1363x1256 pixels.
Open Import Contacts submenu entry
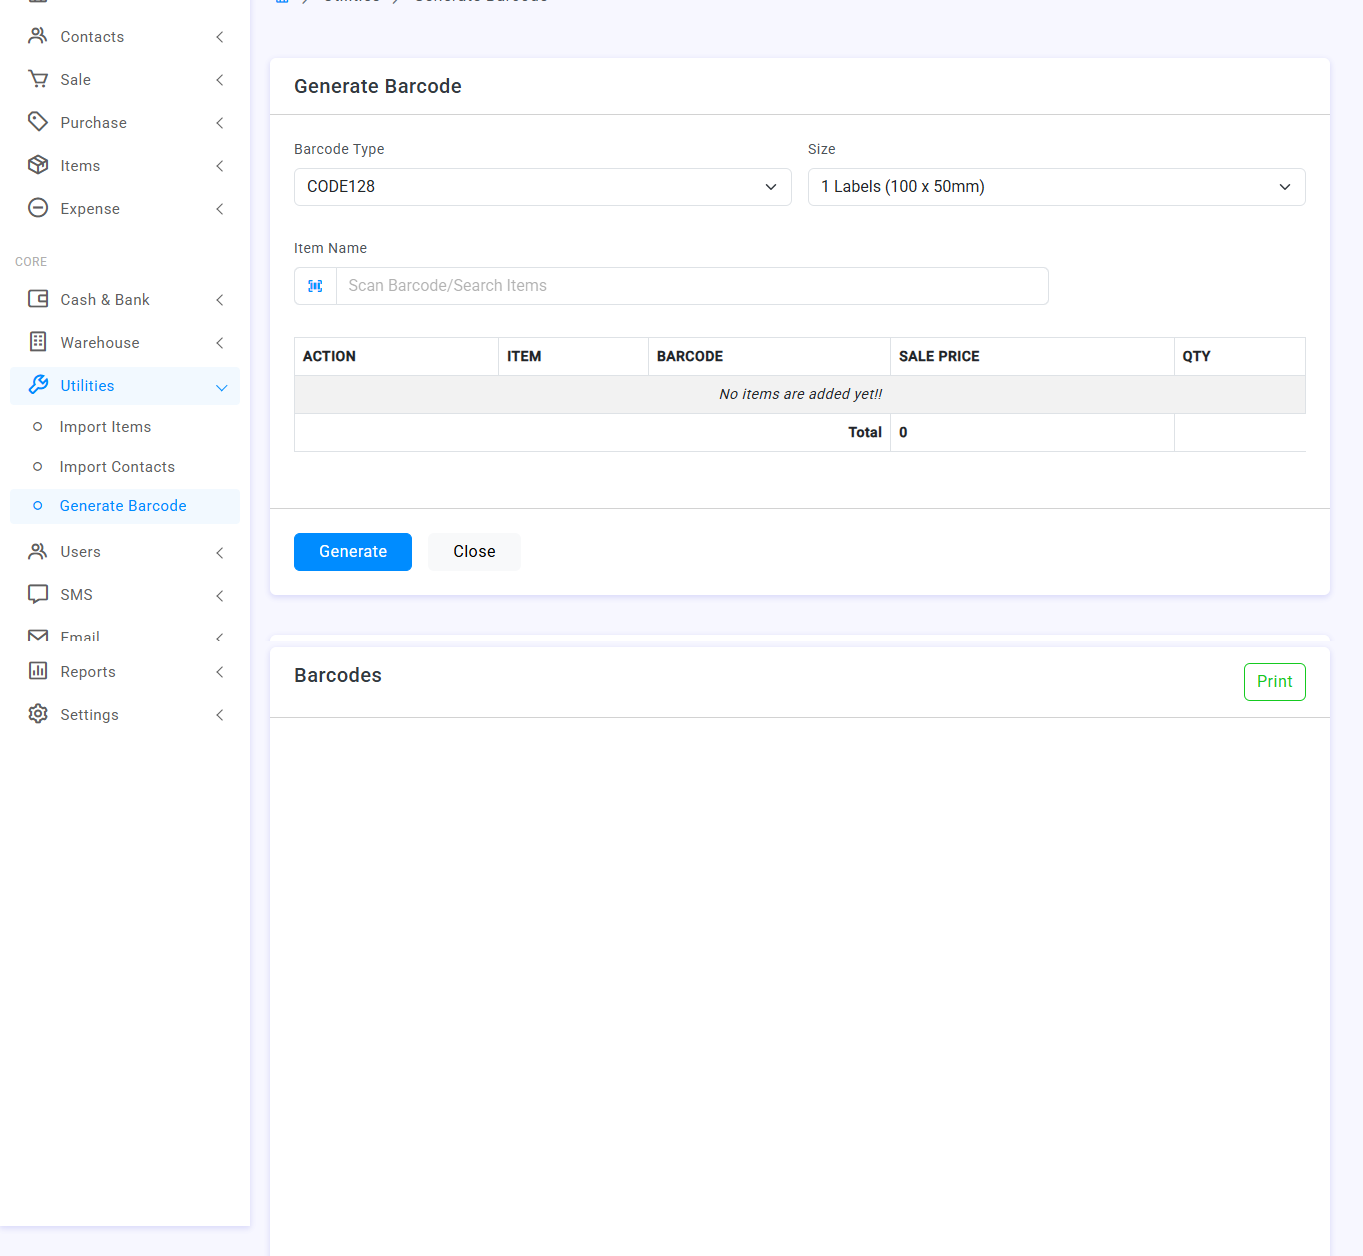pyautogui.click(x=117, y=467)
